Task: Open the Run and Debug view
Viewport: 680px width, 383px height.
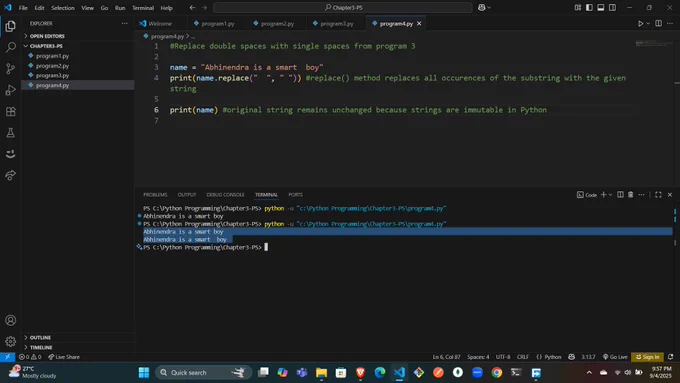Action: [10, 90]
